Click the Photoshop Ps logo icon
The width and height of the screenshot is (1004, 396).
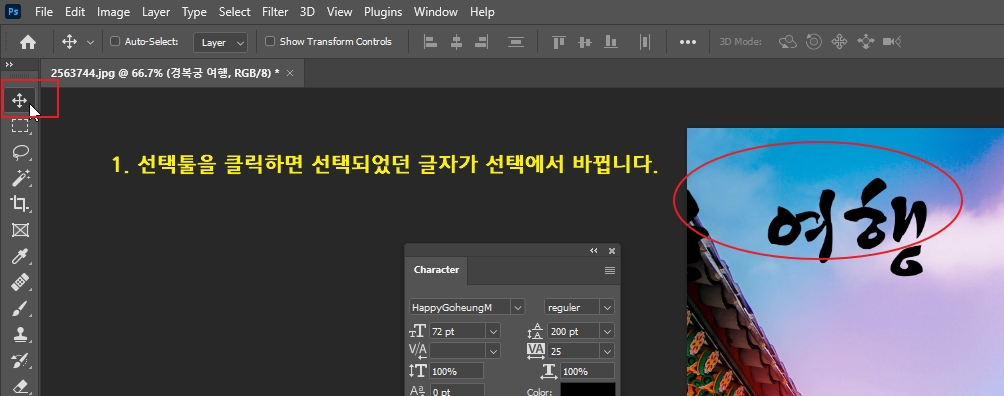(13, 12)
